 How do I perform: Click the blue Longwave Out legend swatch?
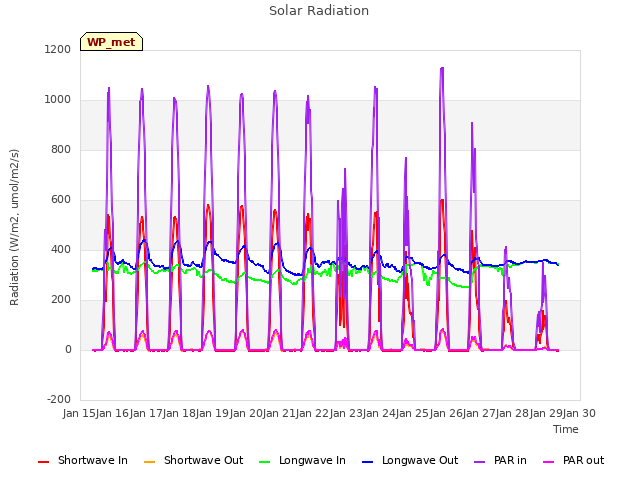point(367,462)
